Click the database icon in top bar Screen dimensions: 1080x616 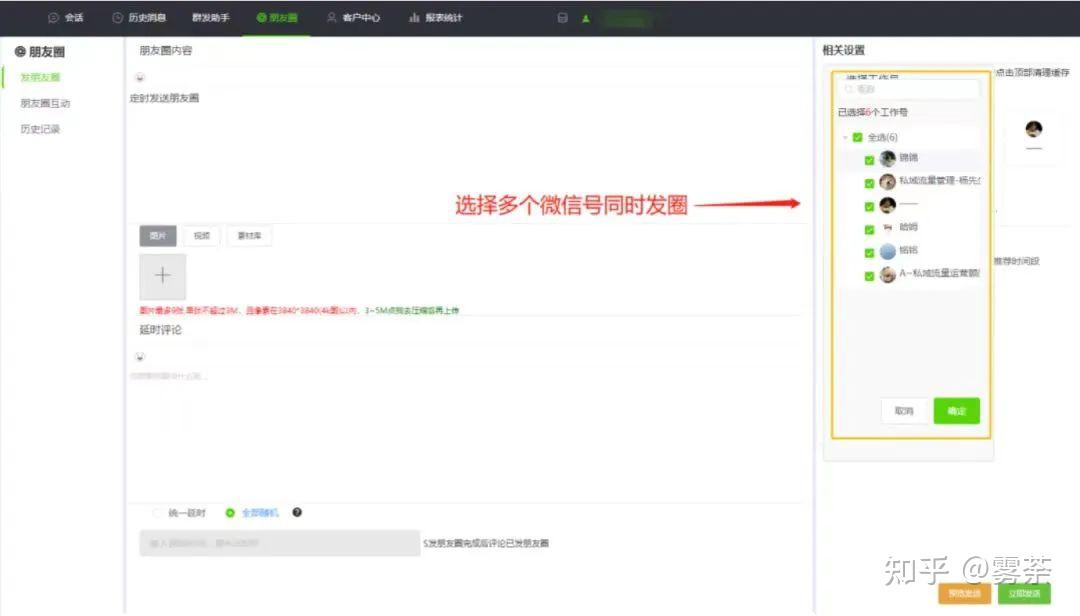[x=563, y=18]
